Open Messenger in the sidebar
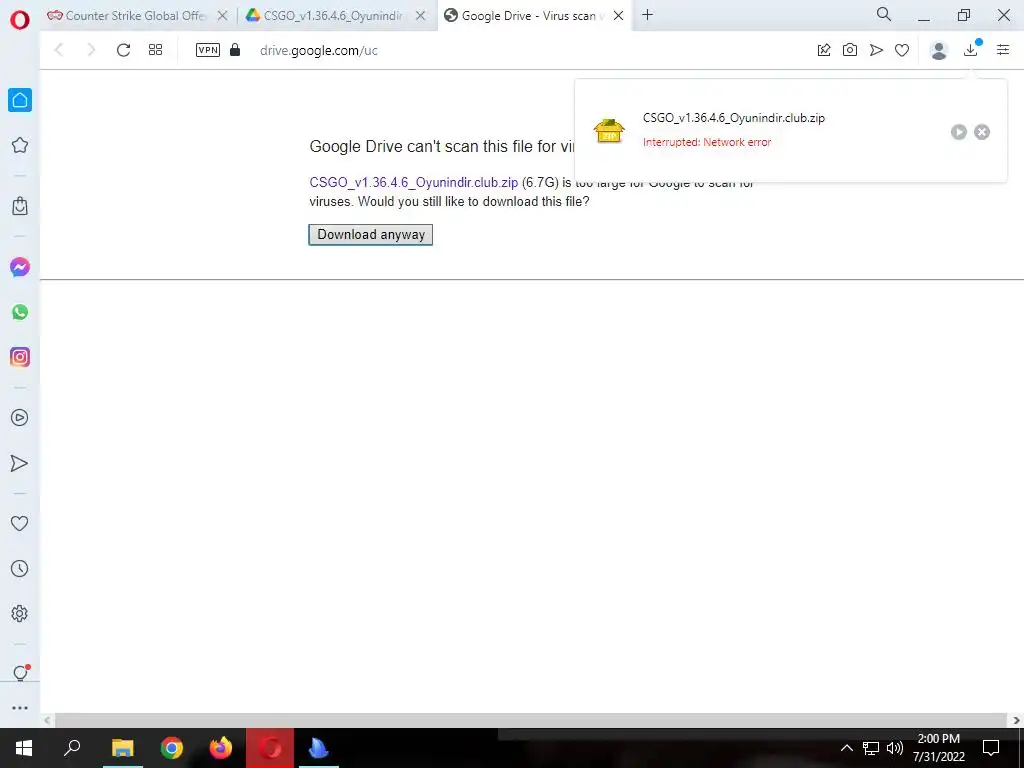1024x768 pixels. pyautogui.click(x=20, y=267)
